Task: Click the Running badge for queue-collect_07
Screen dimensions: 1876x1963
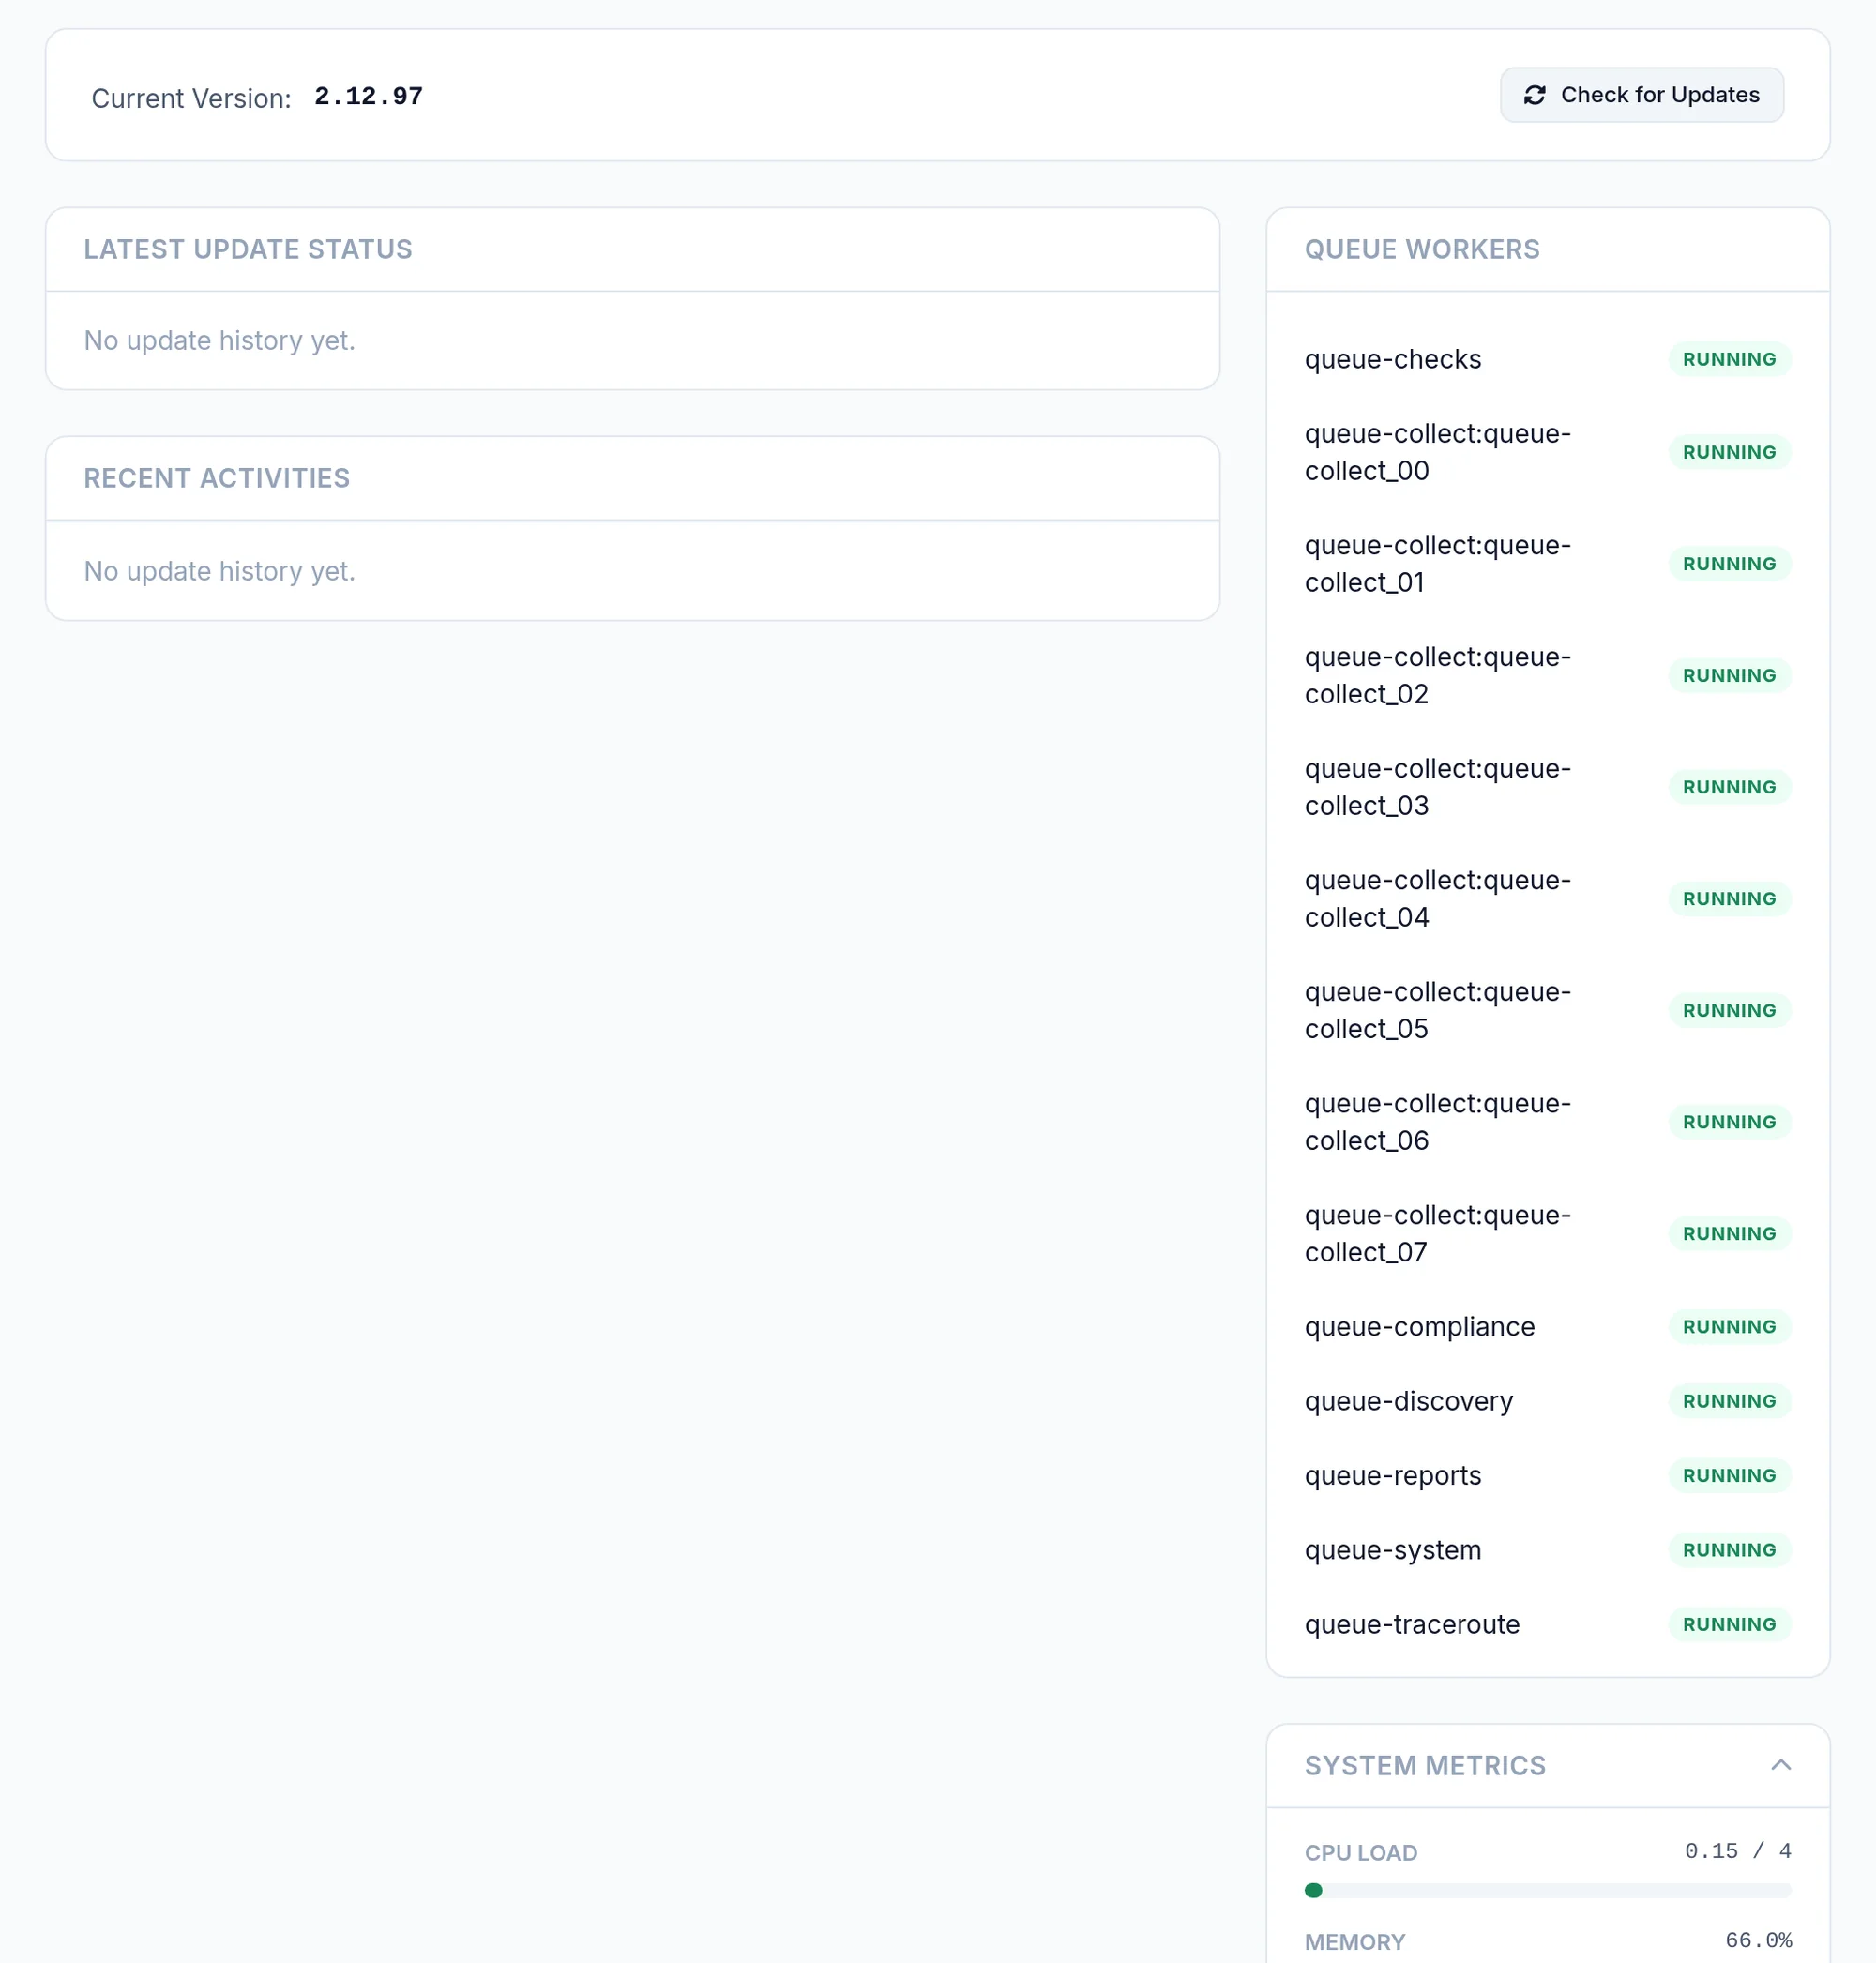Action: click(x=1729, y=1234)
